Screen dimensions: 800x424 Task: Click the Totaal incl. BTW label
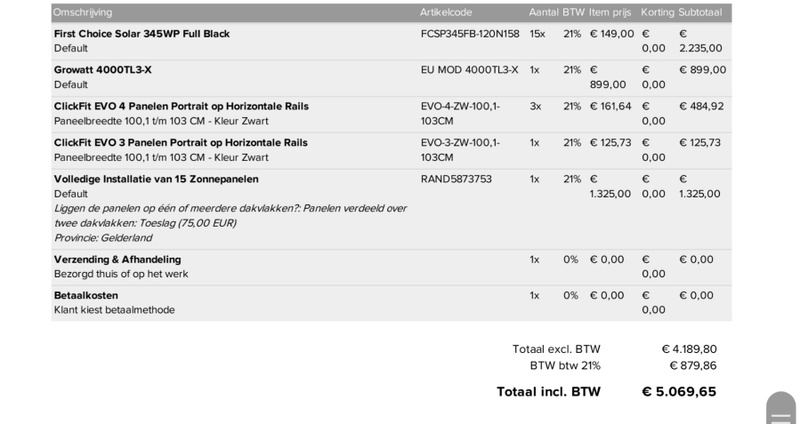[548, 391]
